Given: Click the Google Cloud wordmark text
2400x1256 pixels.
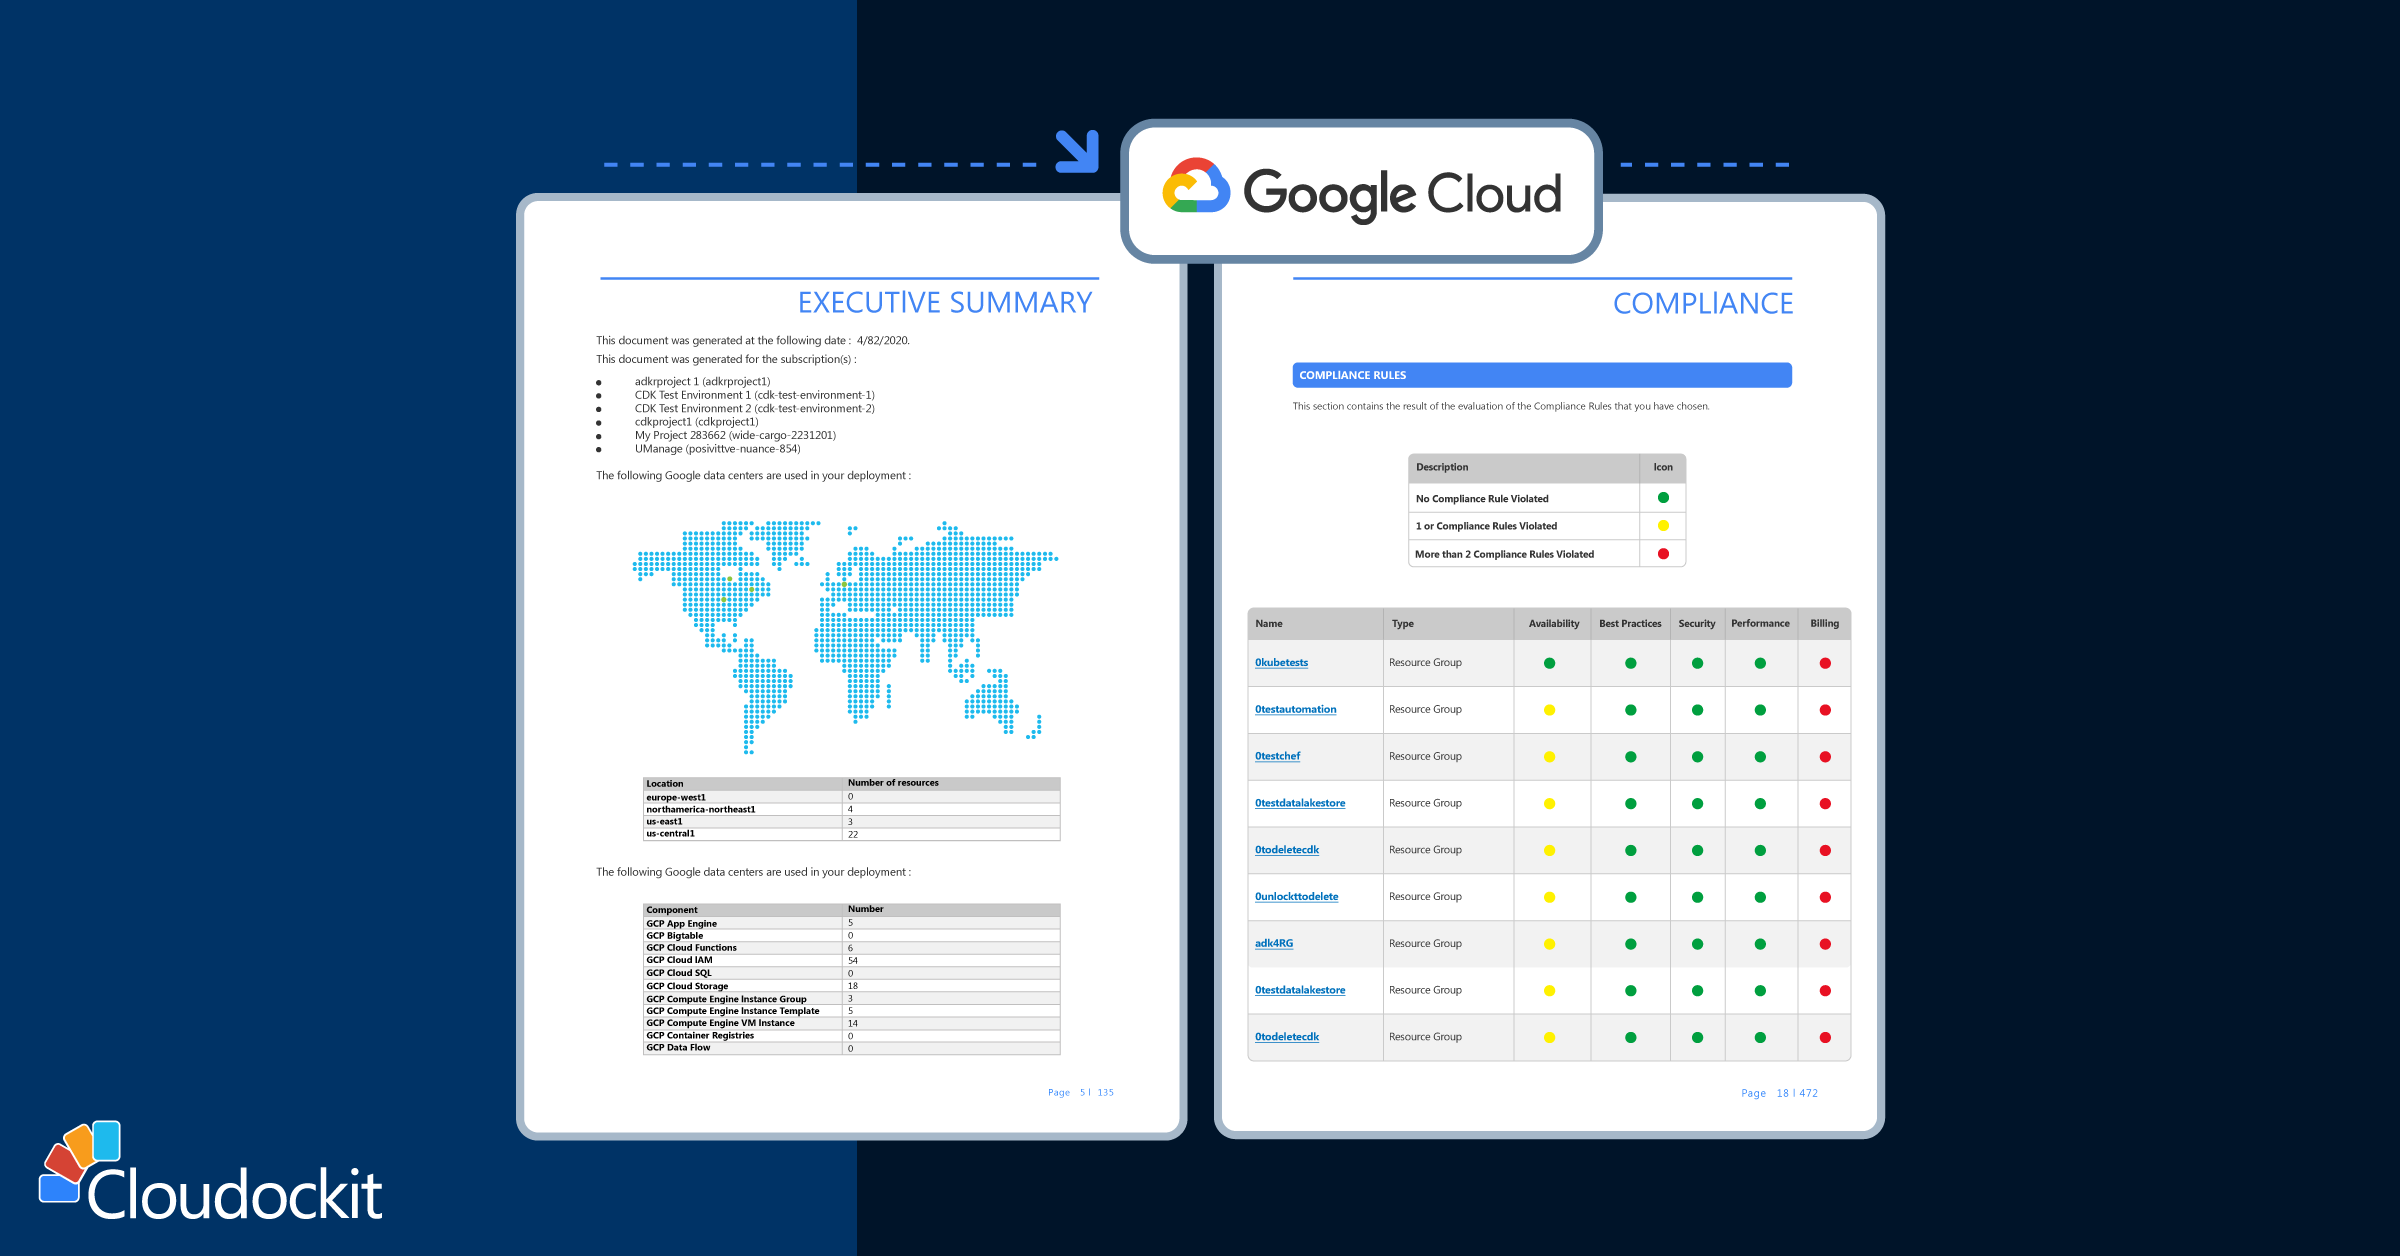Looking at the screenshot, I should [1401, 194].
